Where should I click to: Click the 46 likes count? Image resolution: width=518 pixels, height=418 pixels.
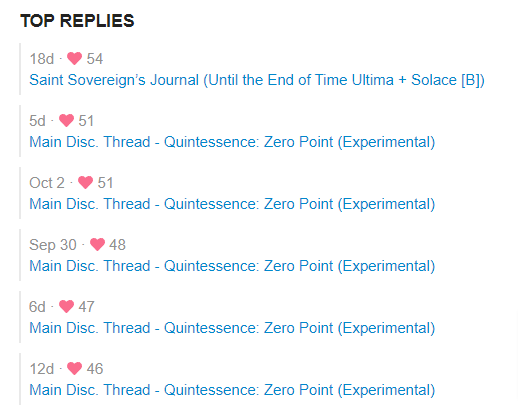95,369
